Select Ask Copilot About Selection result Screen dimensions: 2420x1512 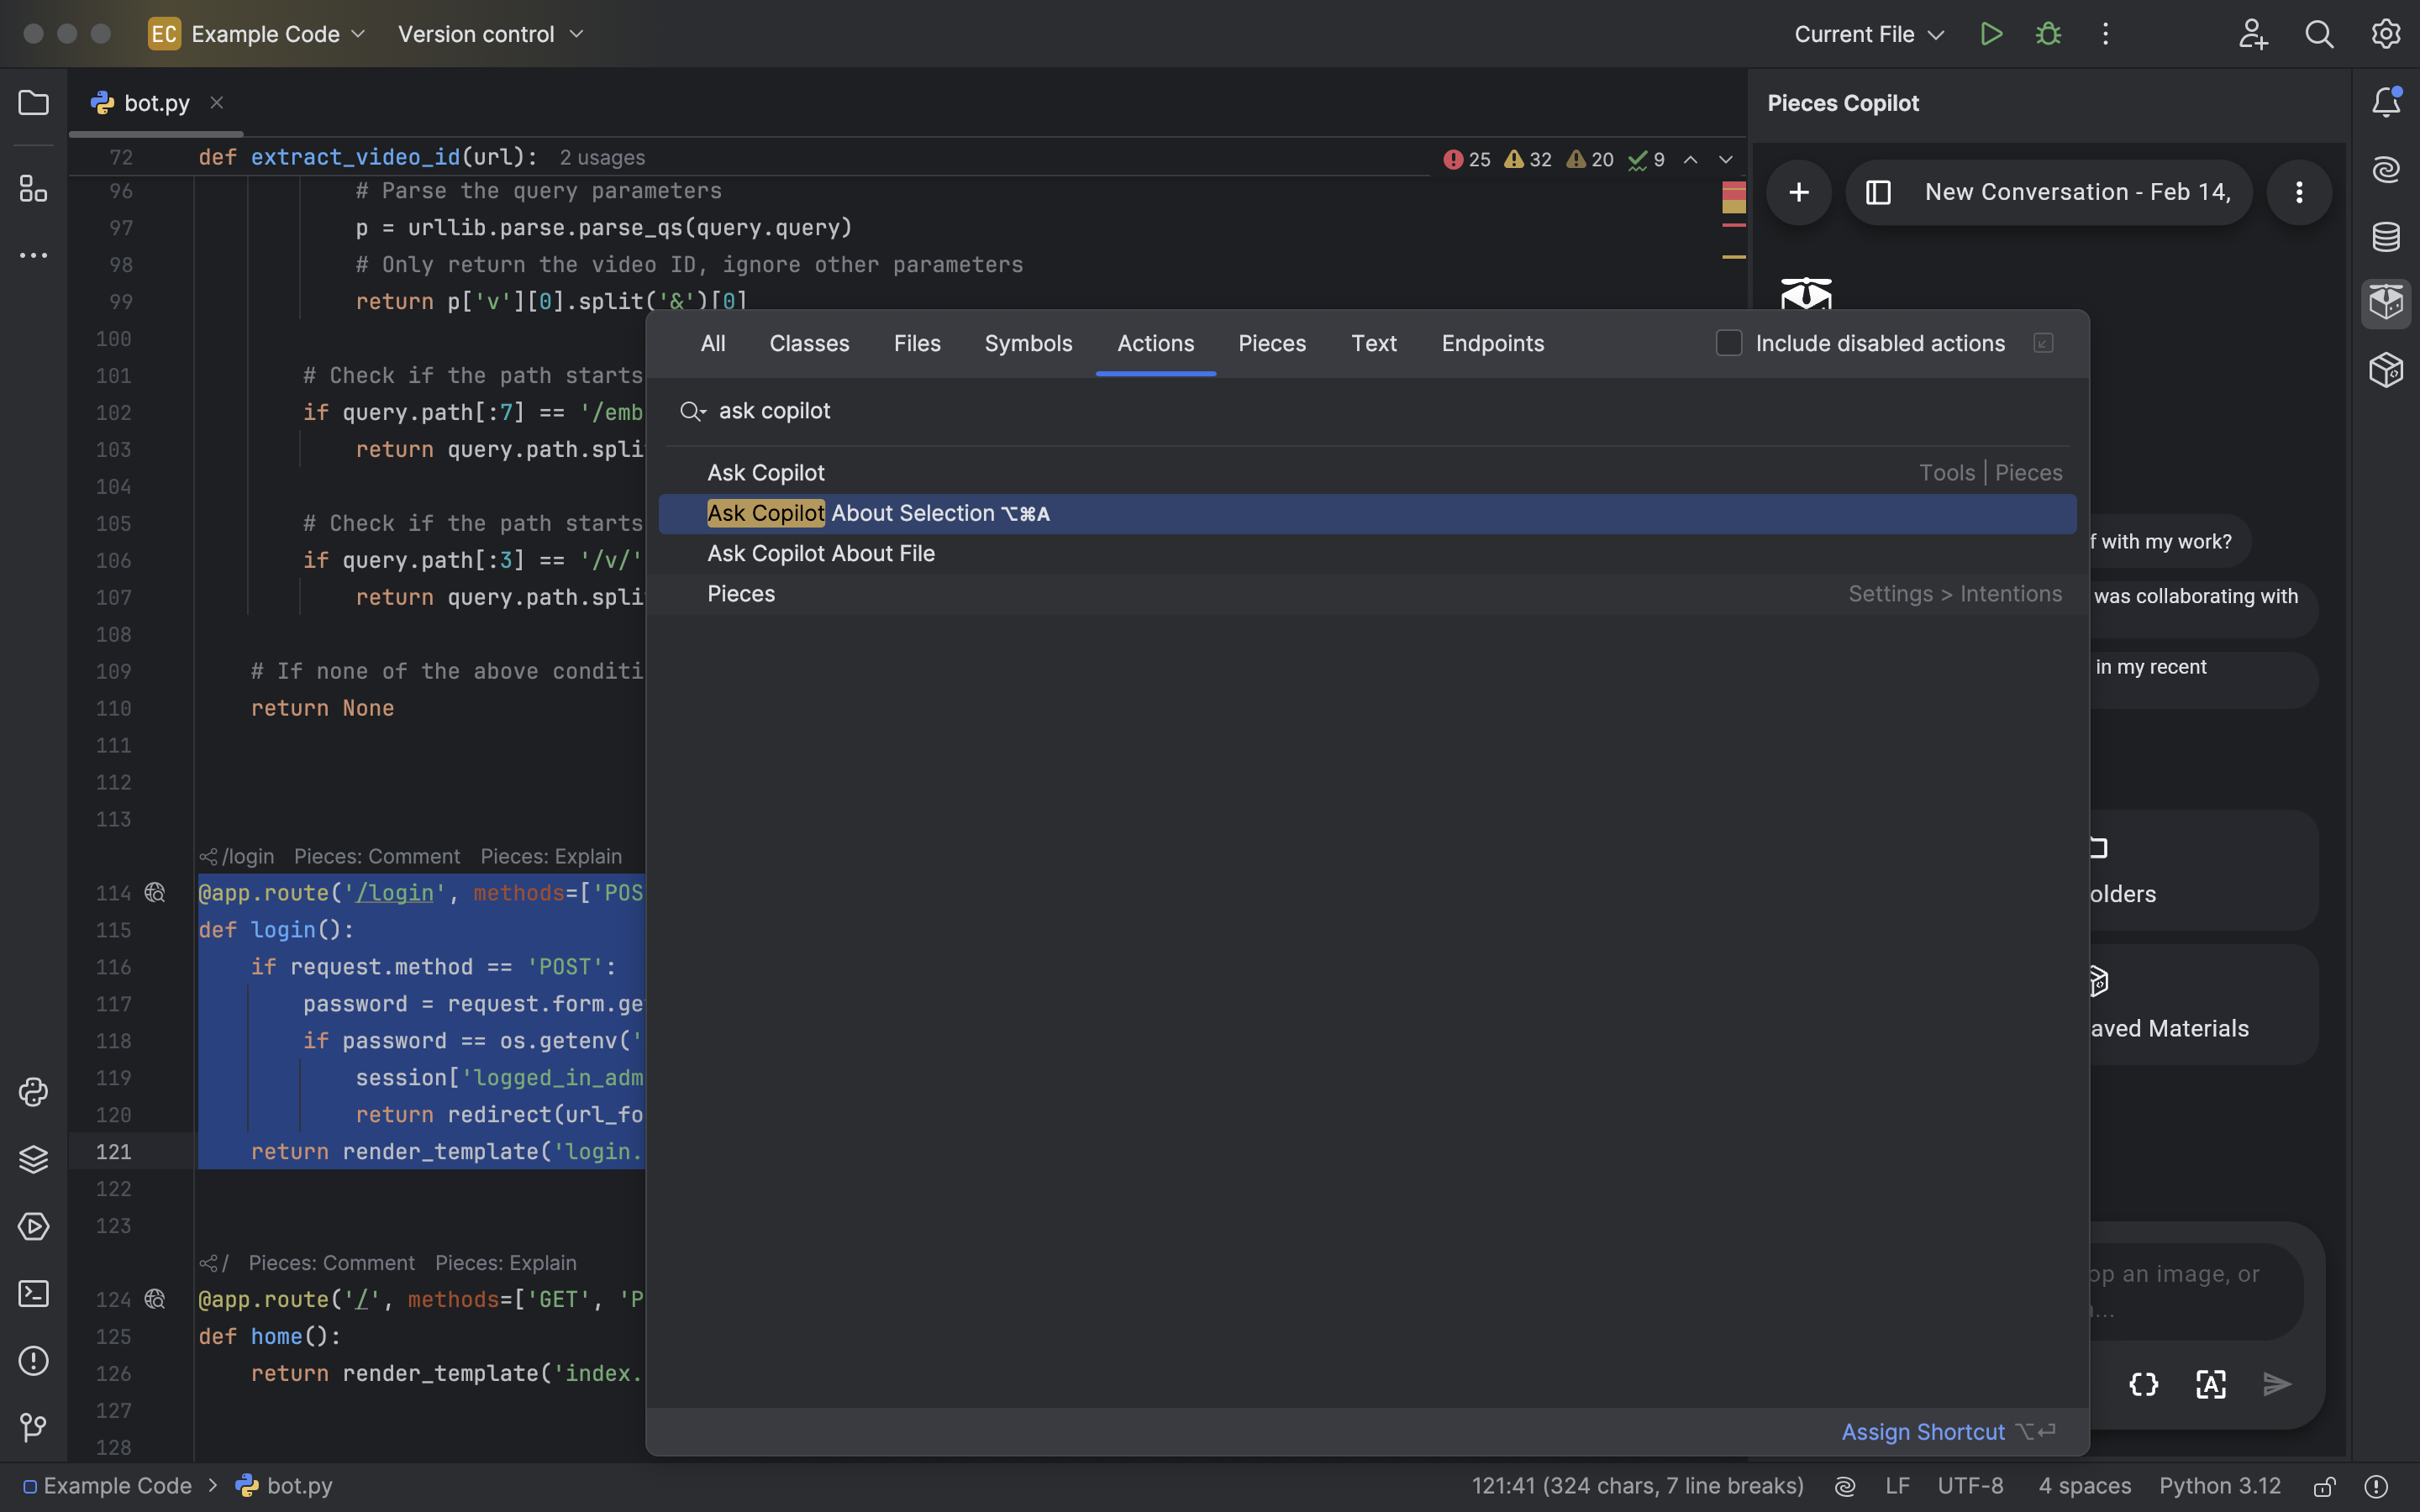tap(1367, 513)
